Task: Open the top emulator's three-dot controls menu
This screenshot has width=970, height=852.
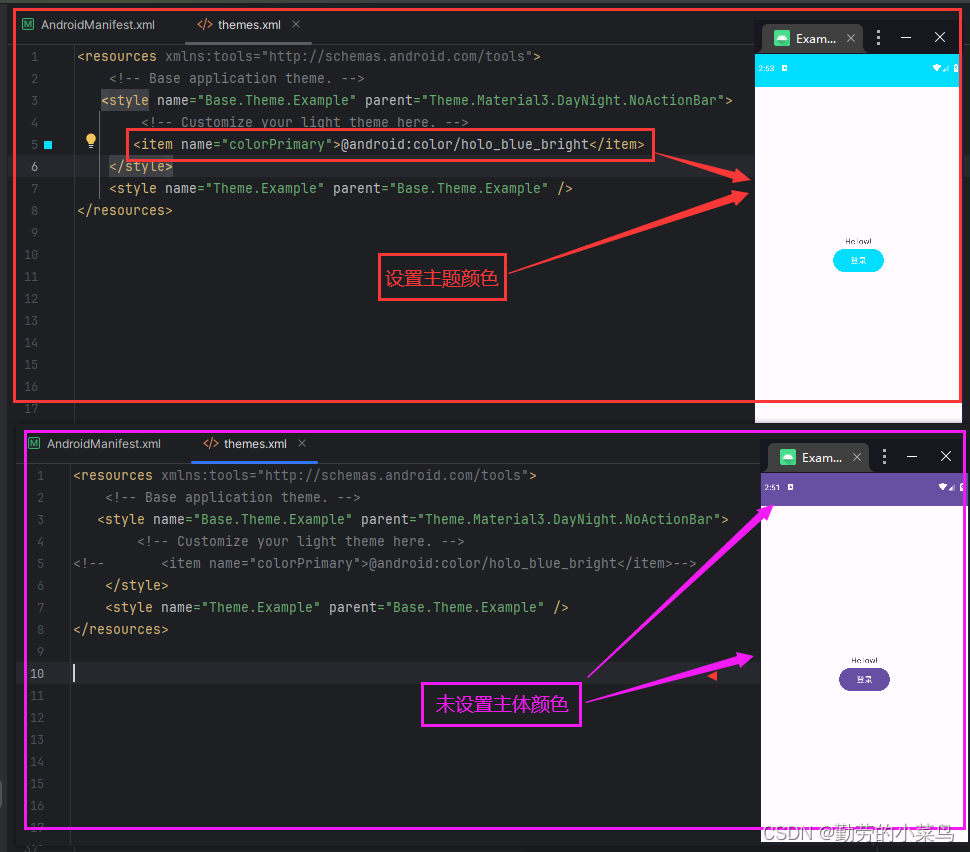Action: [878, 37]
